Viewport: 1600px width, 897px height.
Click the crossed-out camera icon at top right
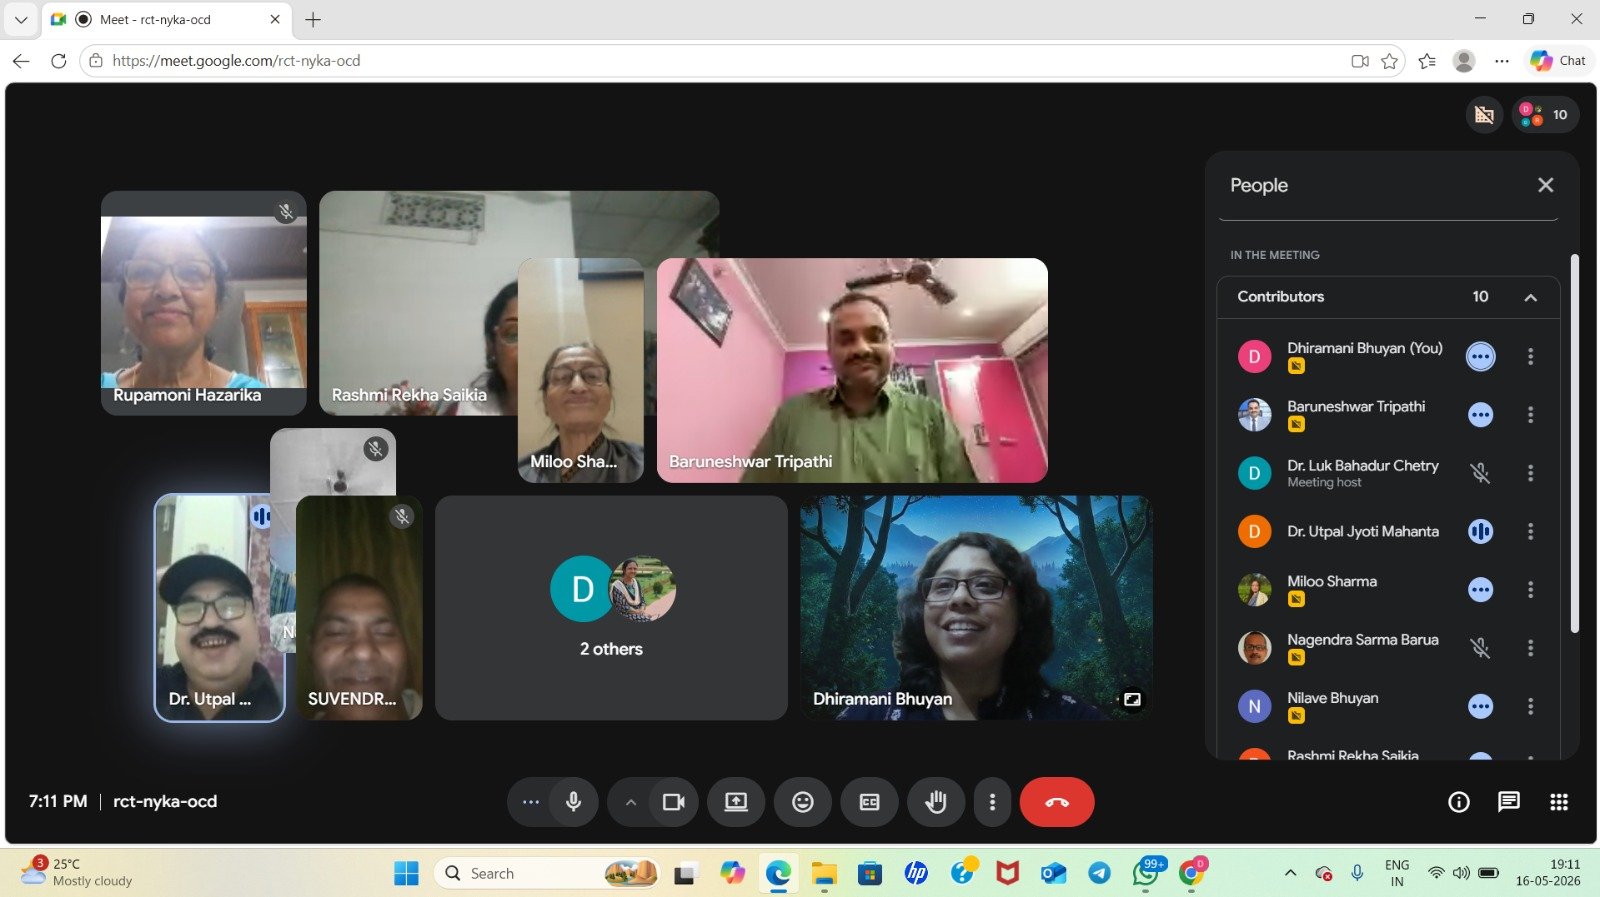pyautogui.click(x=1485, y=115)
